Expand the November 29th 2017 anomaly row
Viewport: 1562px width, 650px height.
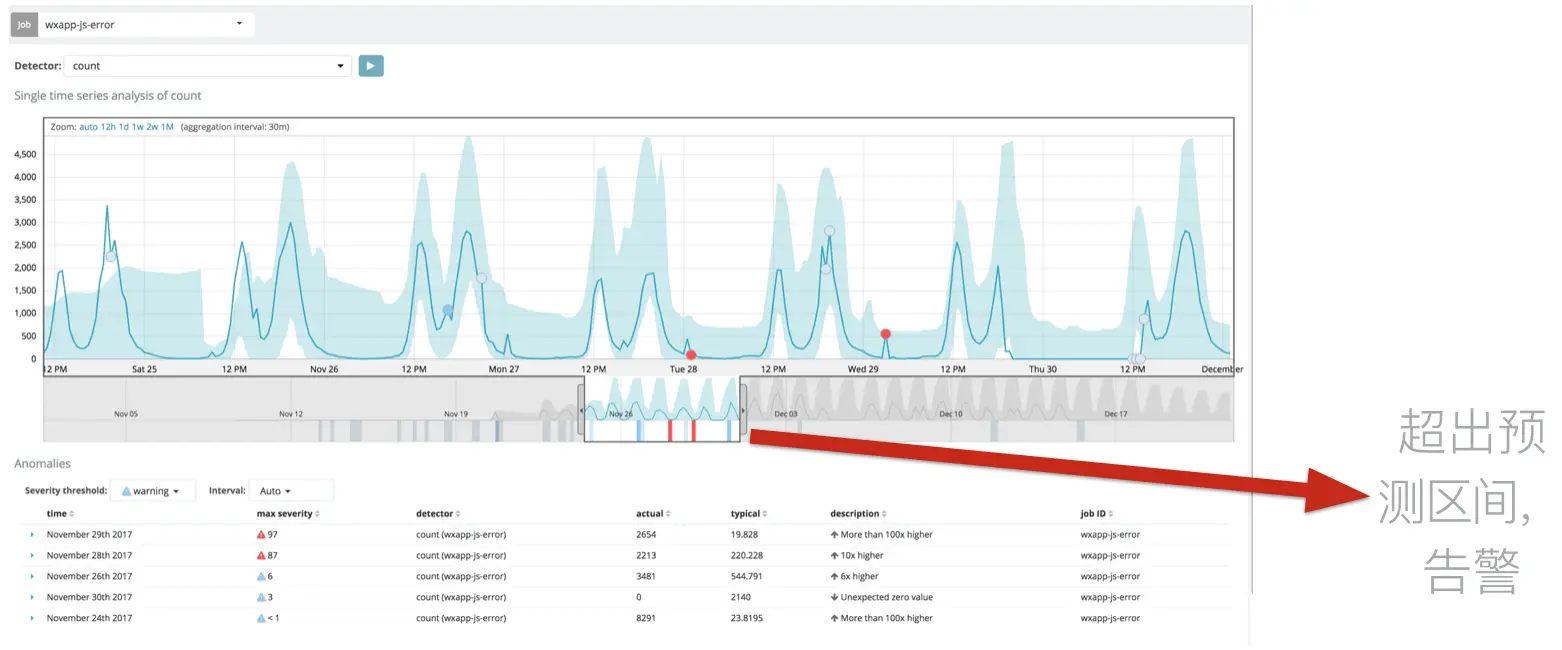32,535
